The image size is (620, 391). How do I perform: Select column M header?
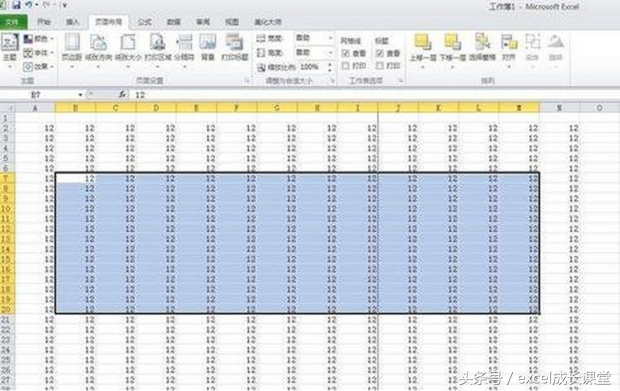(x=519, y=108)
